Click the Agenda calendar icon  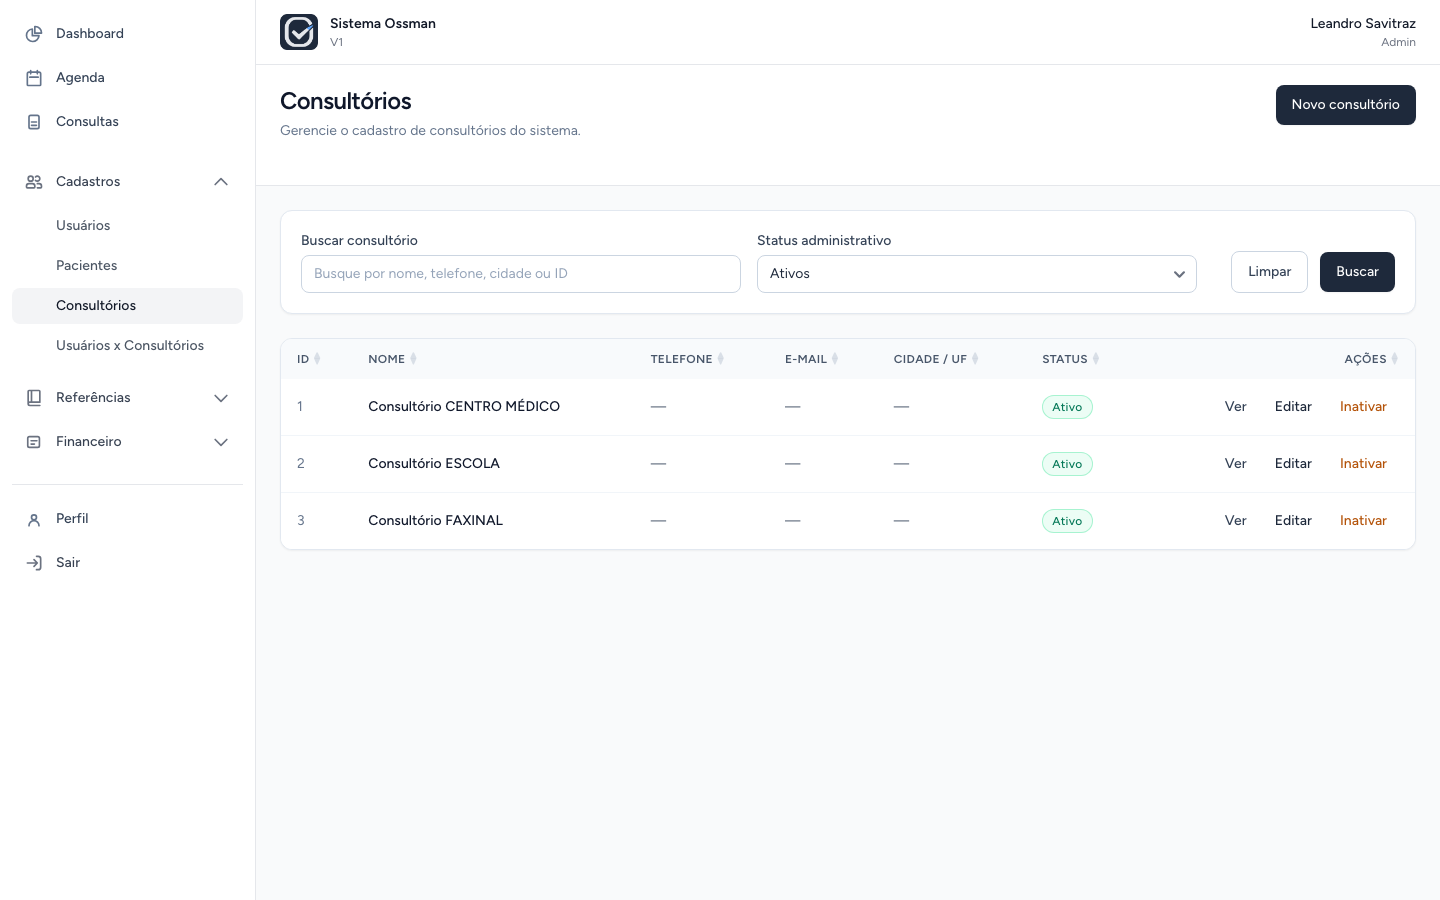34,78
